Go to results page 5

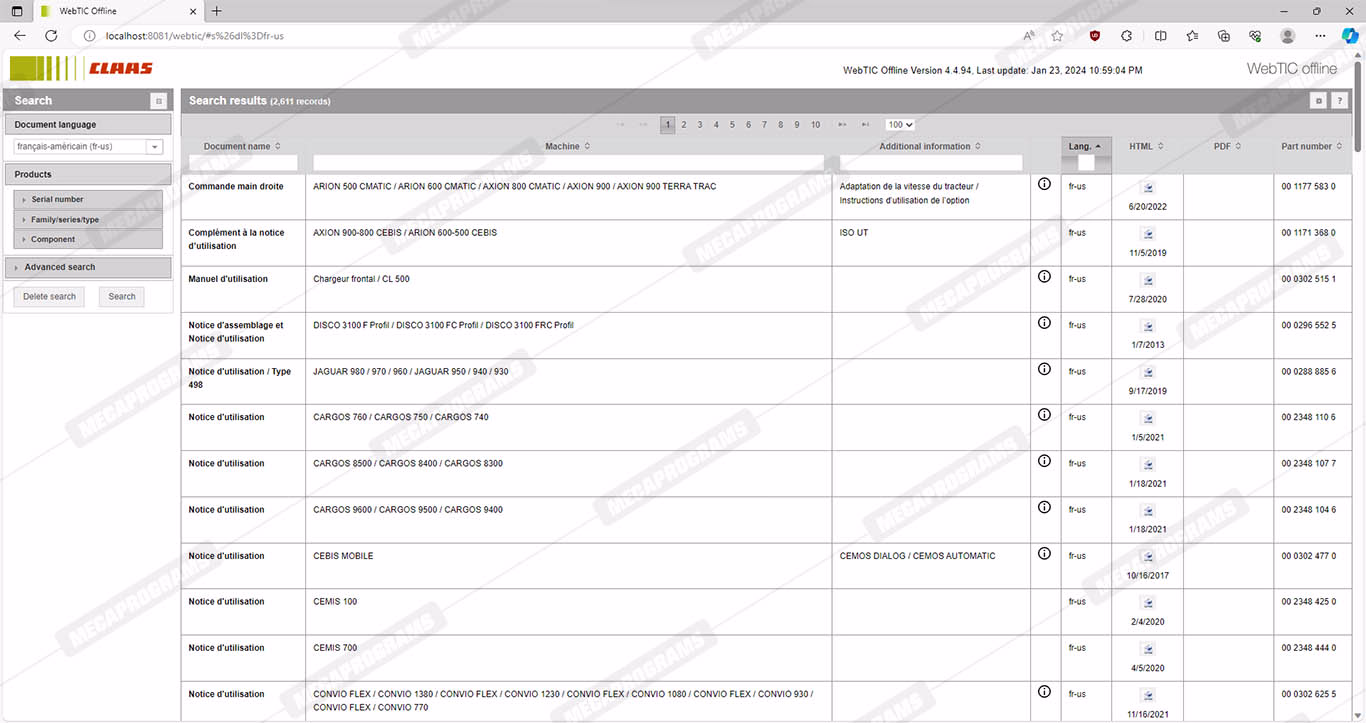point(732,125)
